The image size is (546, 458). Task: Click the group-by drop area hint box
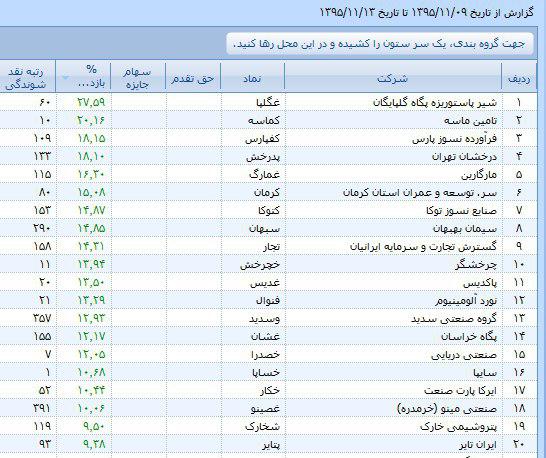click(x=380, y=44)
